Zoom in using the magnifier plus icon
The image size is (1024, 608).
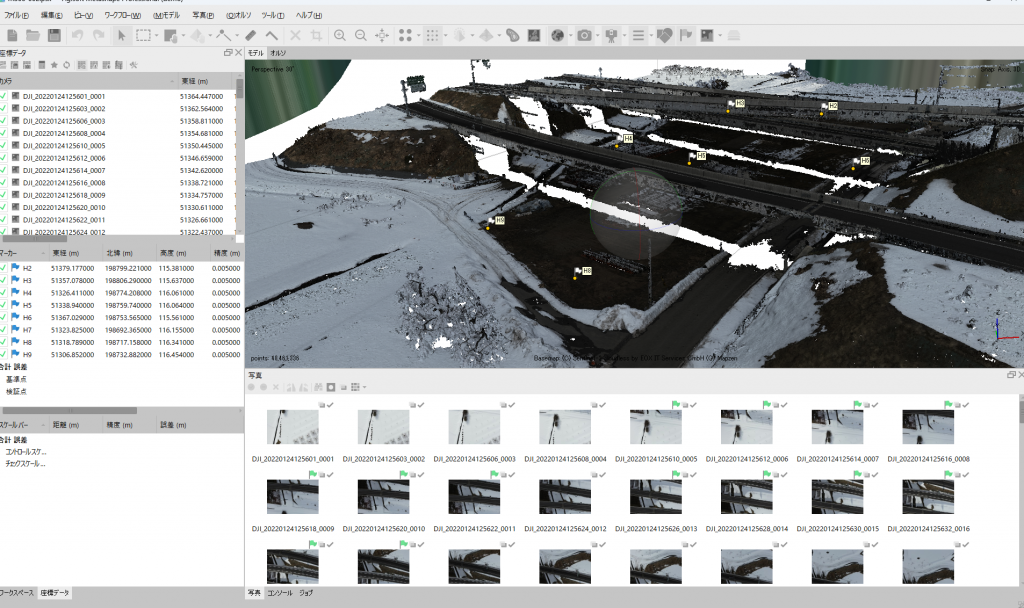(x=340, y=36)
